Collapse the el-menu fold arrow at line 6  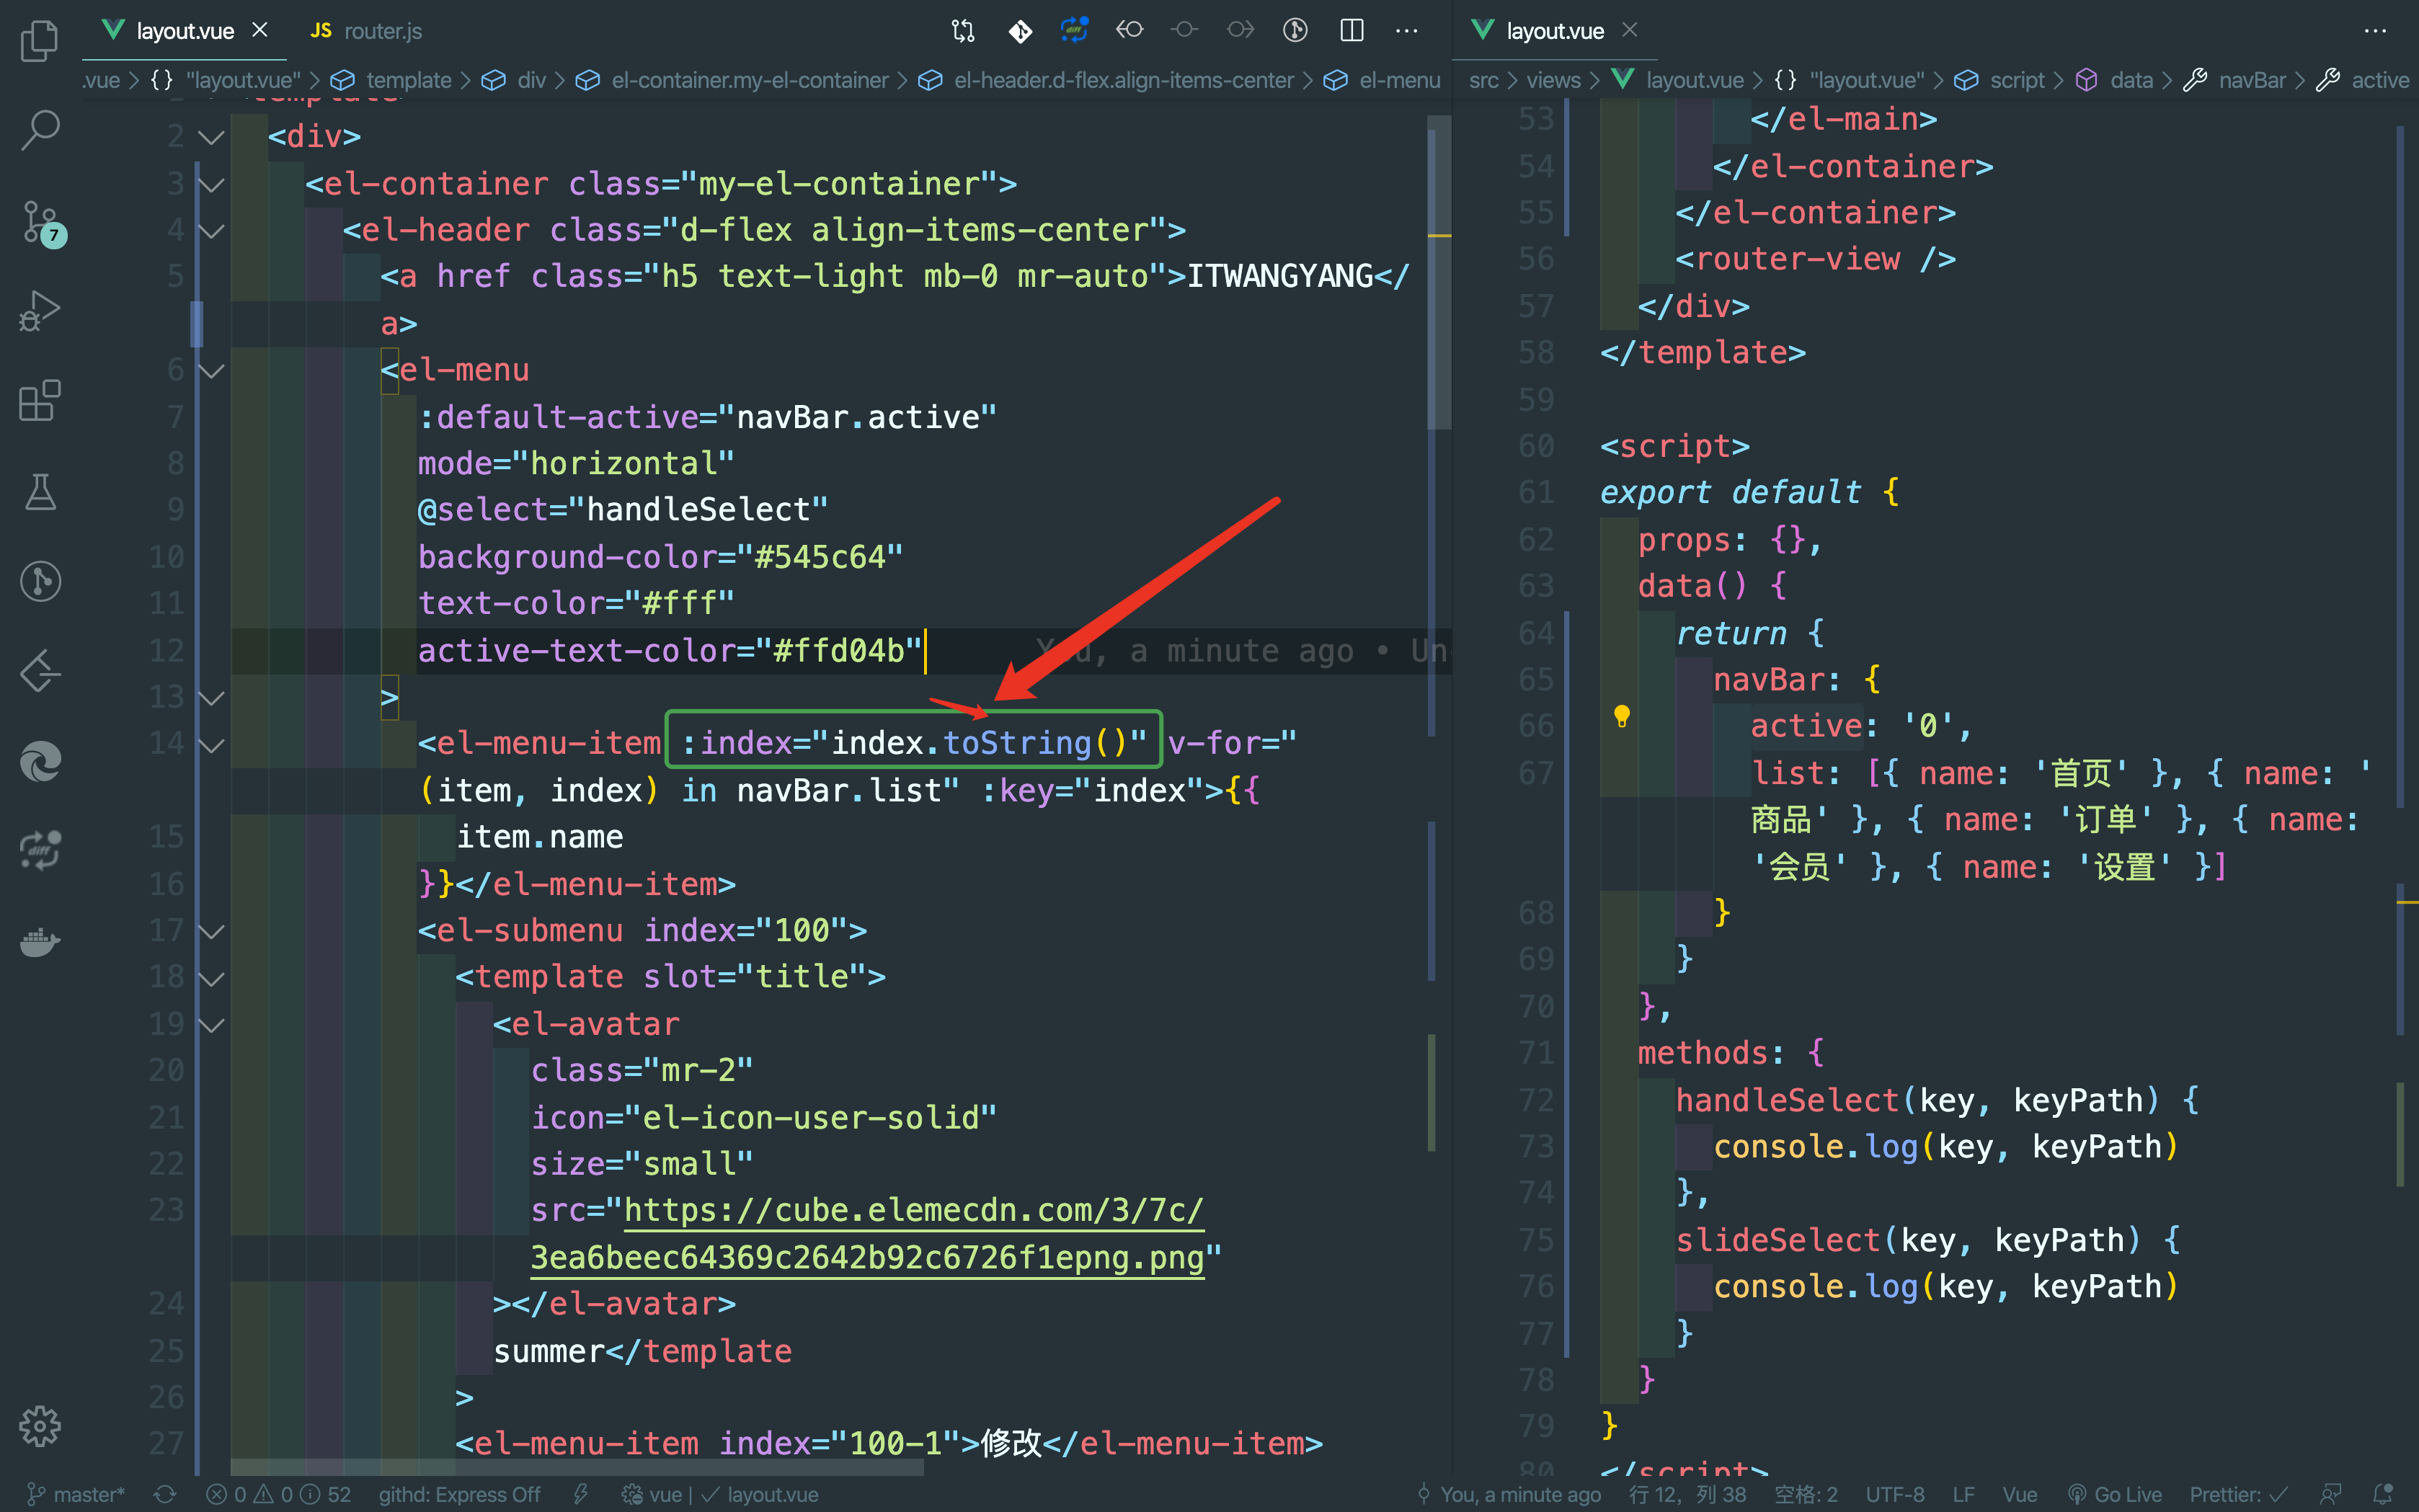(x=211, y=371)
